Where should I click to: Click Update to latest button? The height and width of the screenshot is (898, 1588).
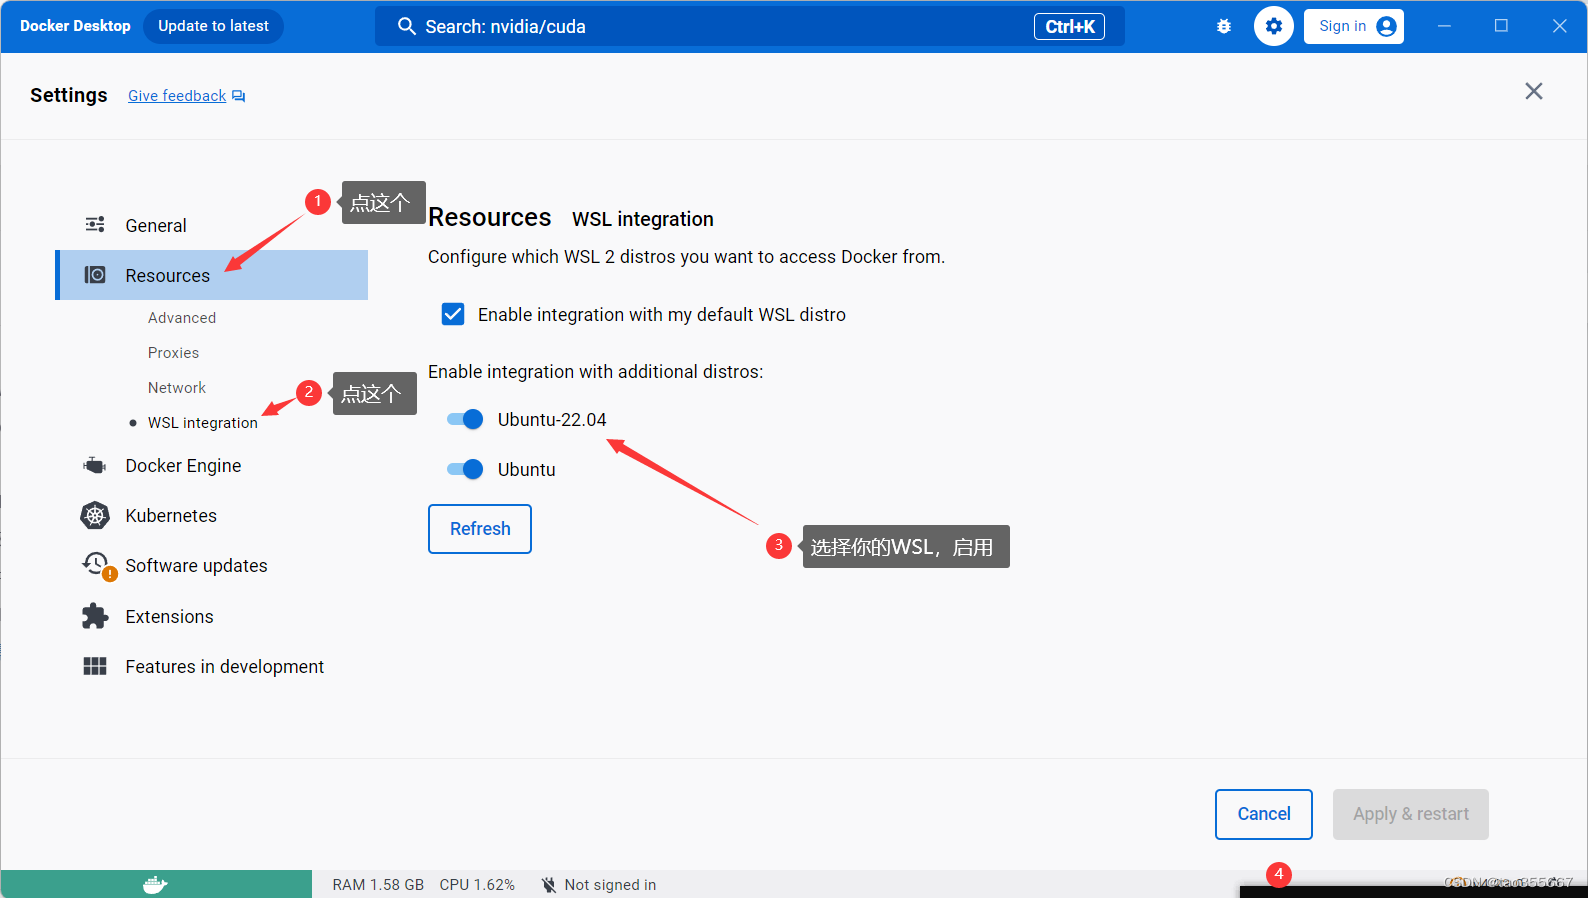click(213, 26)
